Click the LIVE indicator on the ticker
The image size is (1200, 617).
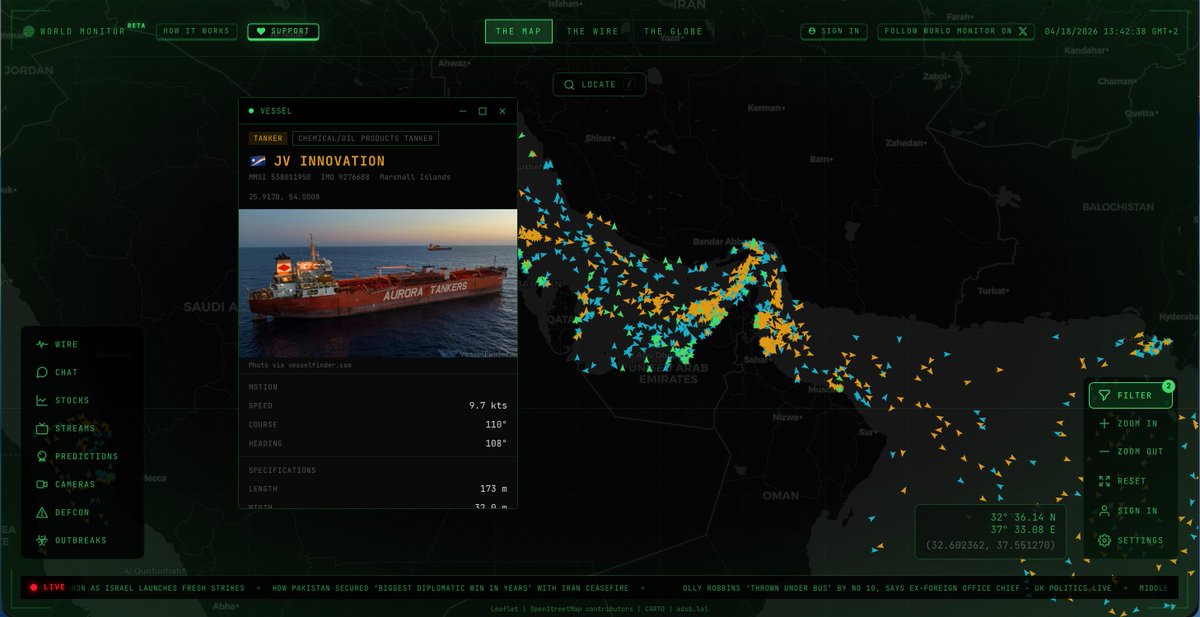coord(48,587)
